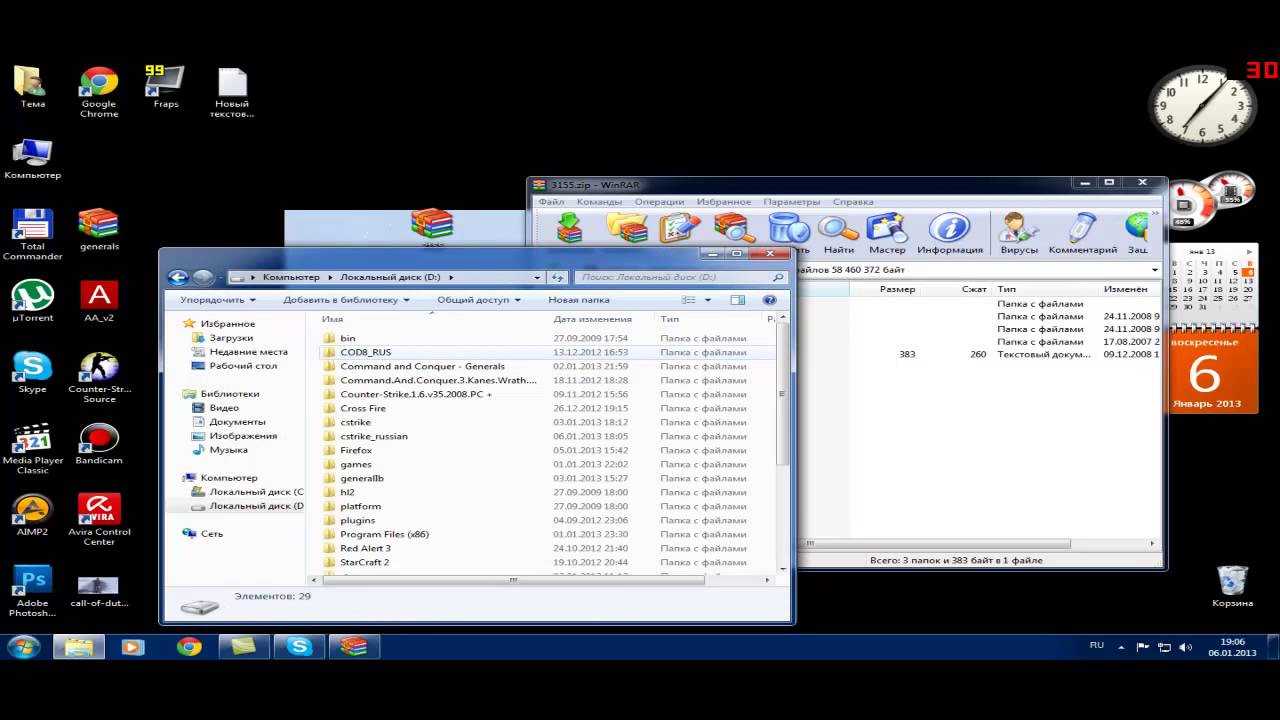Screen dimensions: 1280x720
Task: Open Explorer help question mark icon
Action: [770, 300]
